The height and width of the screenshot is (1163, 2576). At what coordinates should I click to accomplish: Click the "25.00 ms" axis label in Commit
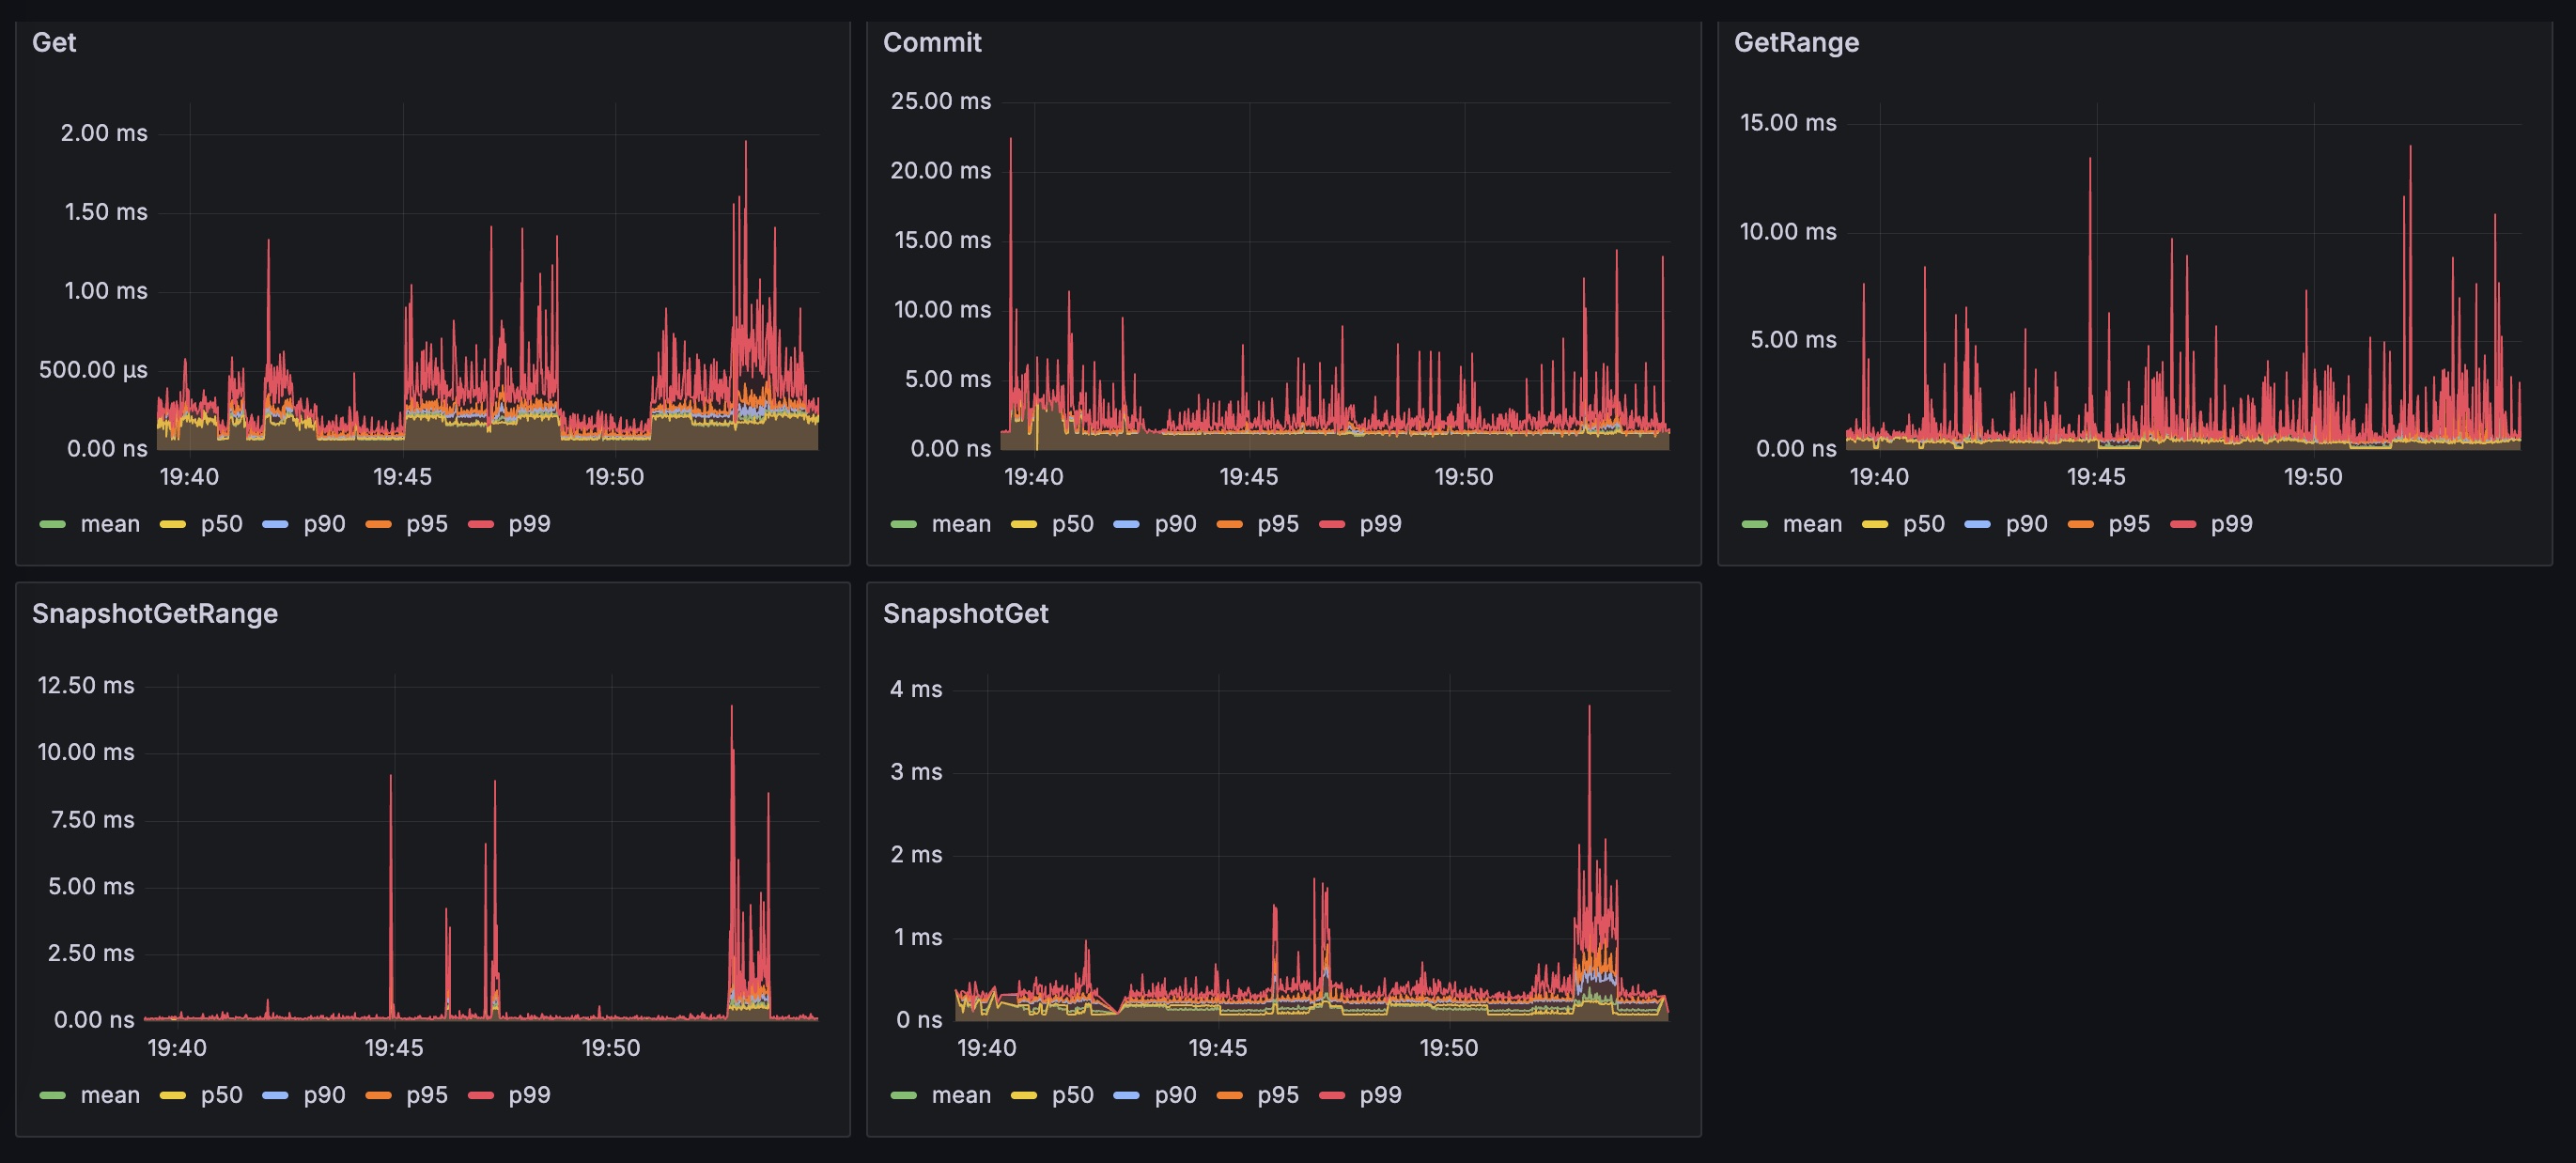941,101
